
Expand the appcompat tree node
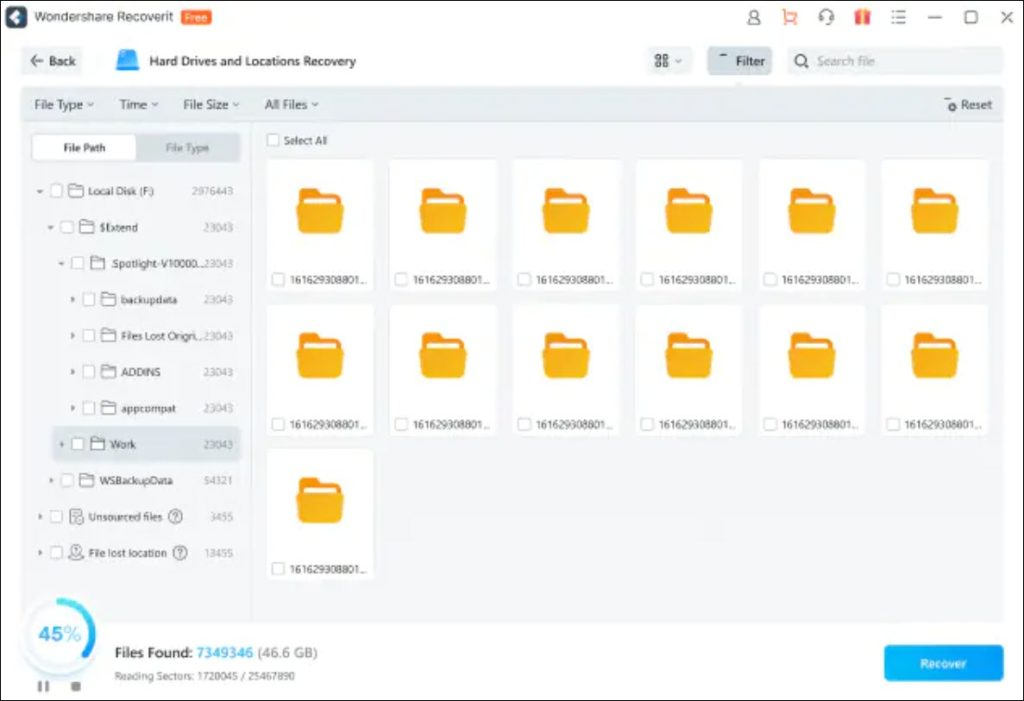point(72,408)
